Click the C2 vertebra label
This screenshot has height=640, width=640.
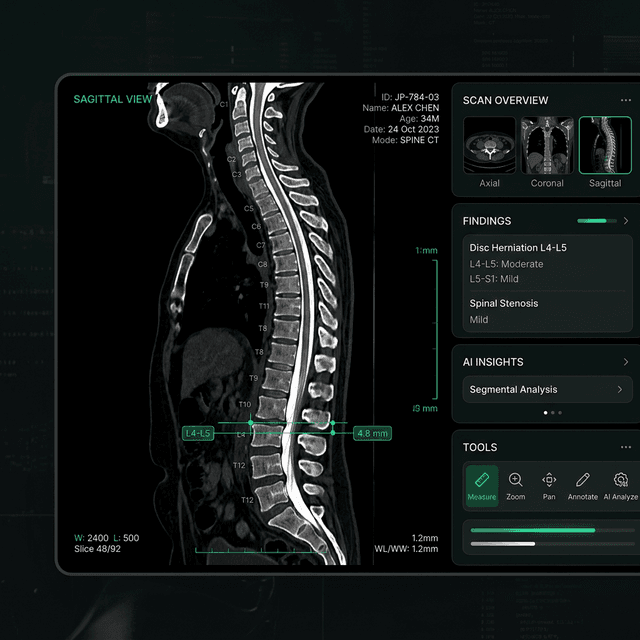tap(231, 159)
